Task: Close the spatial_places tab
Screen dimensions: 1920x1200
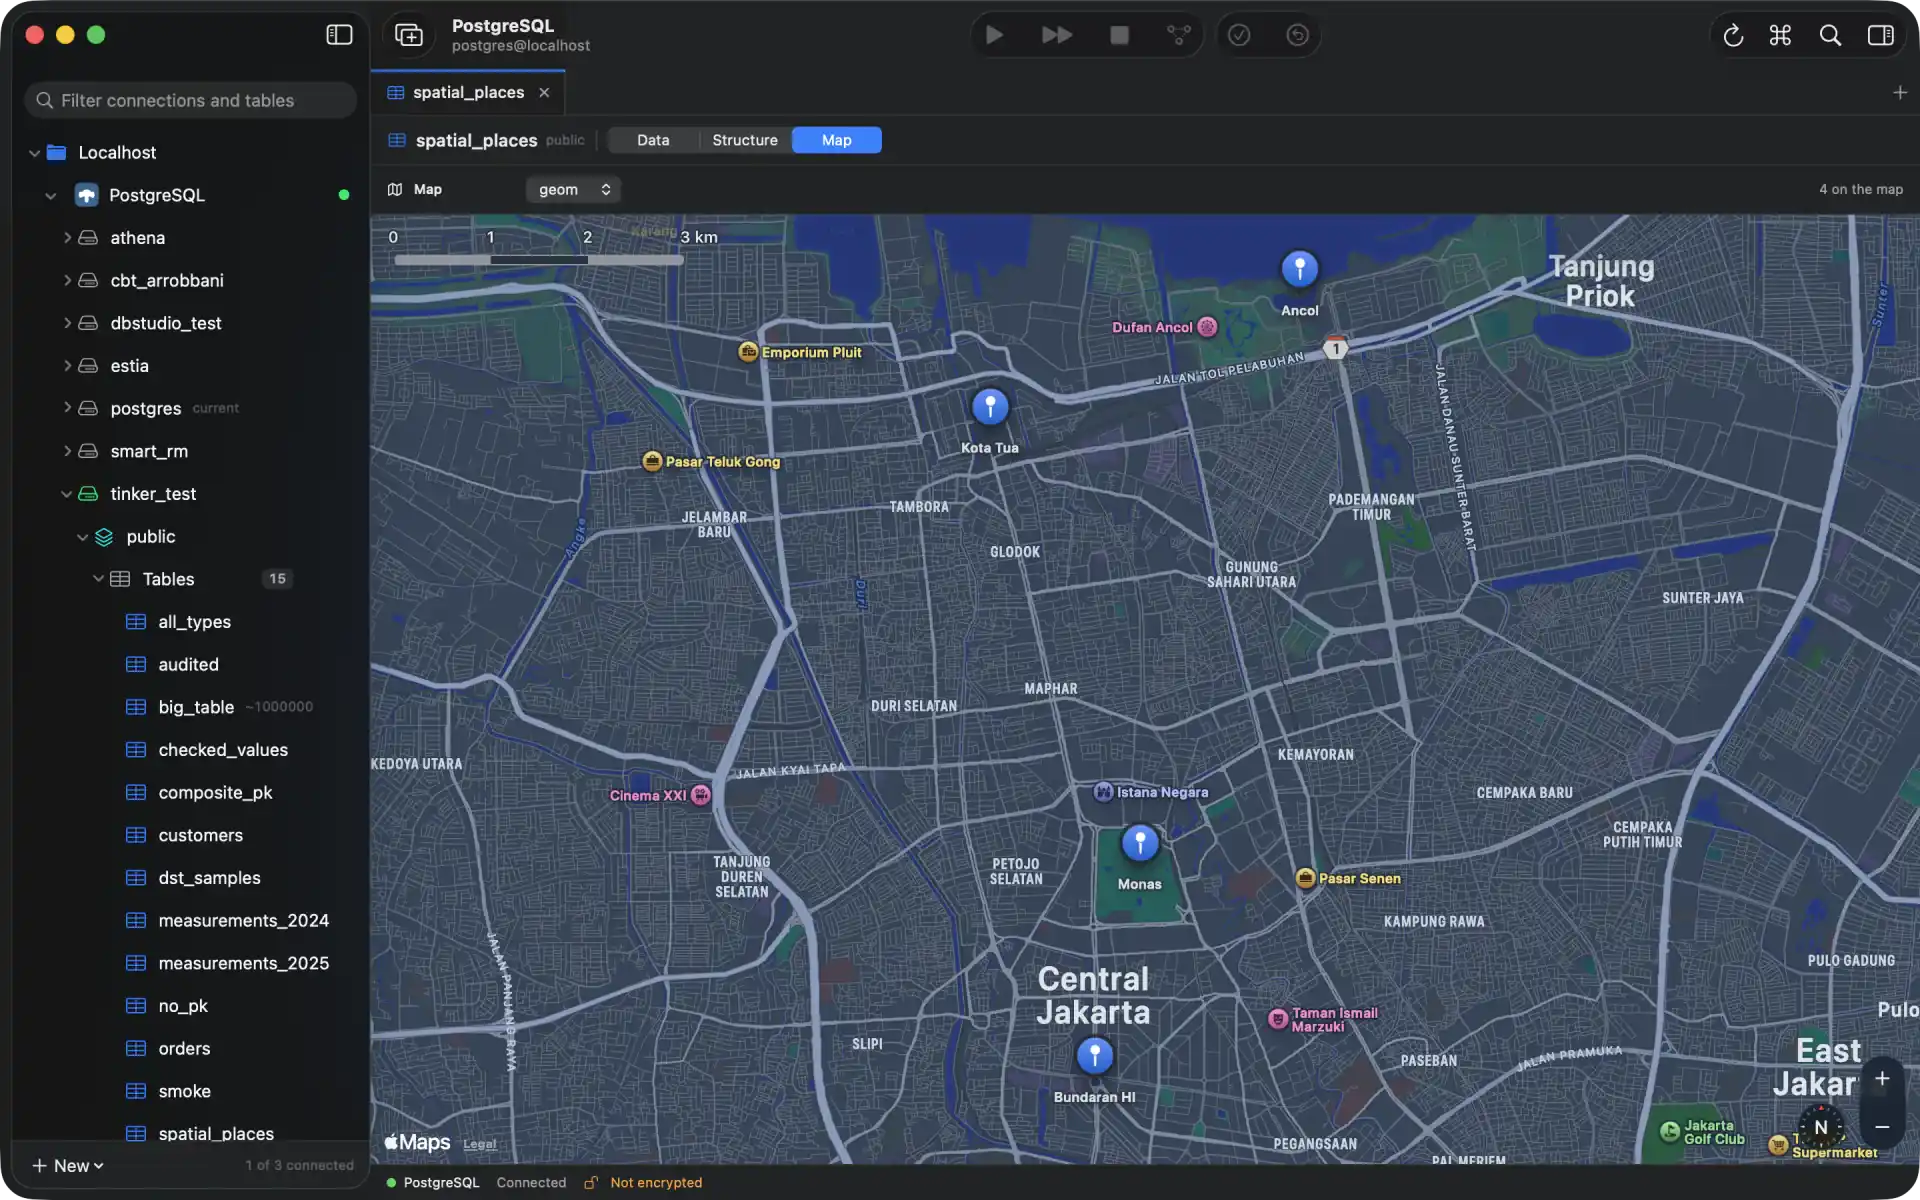Action: pyautogui.click(x=544, y=92)
